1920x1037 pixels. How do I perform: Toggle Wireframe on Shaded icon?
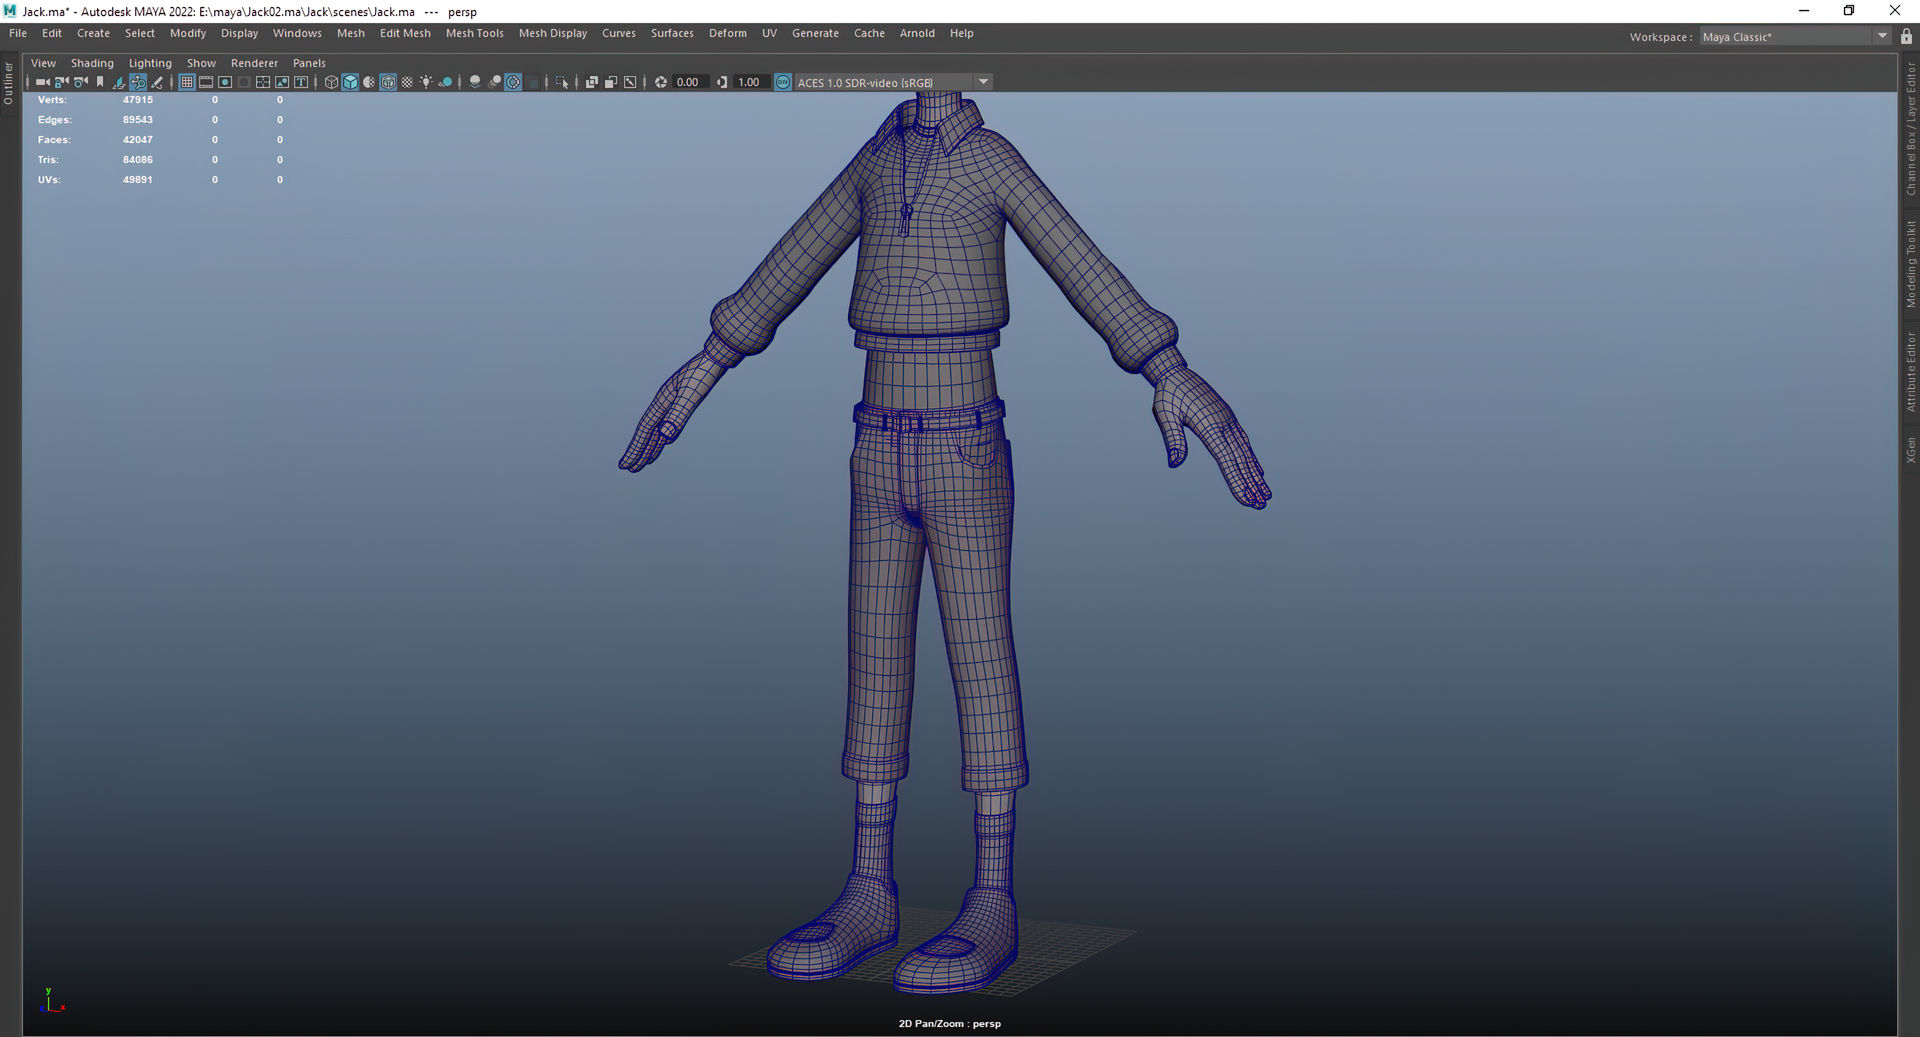pyautogui.click(x=388, y=82)
